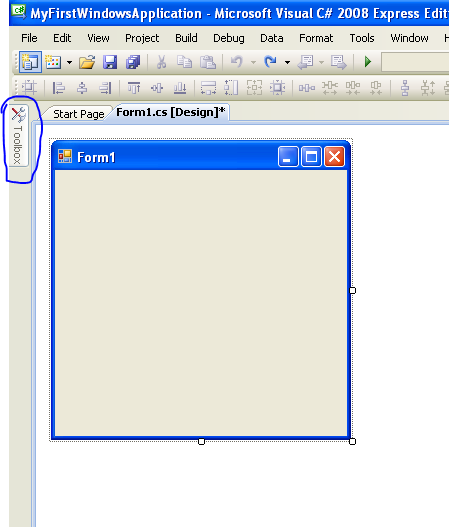The height and width of the screenshot is (527, 449).
Task: Open the Data menu
Action: click(272, 38)
